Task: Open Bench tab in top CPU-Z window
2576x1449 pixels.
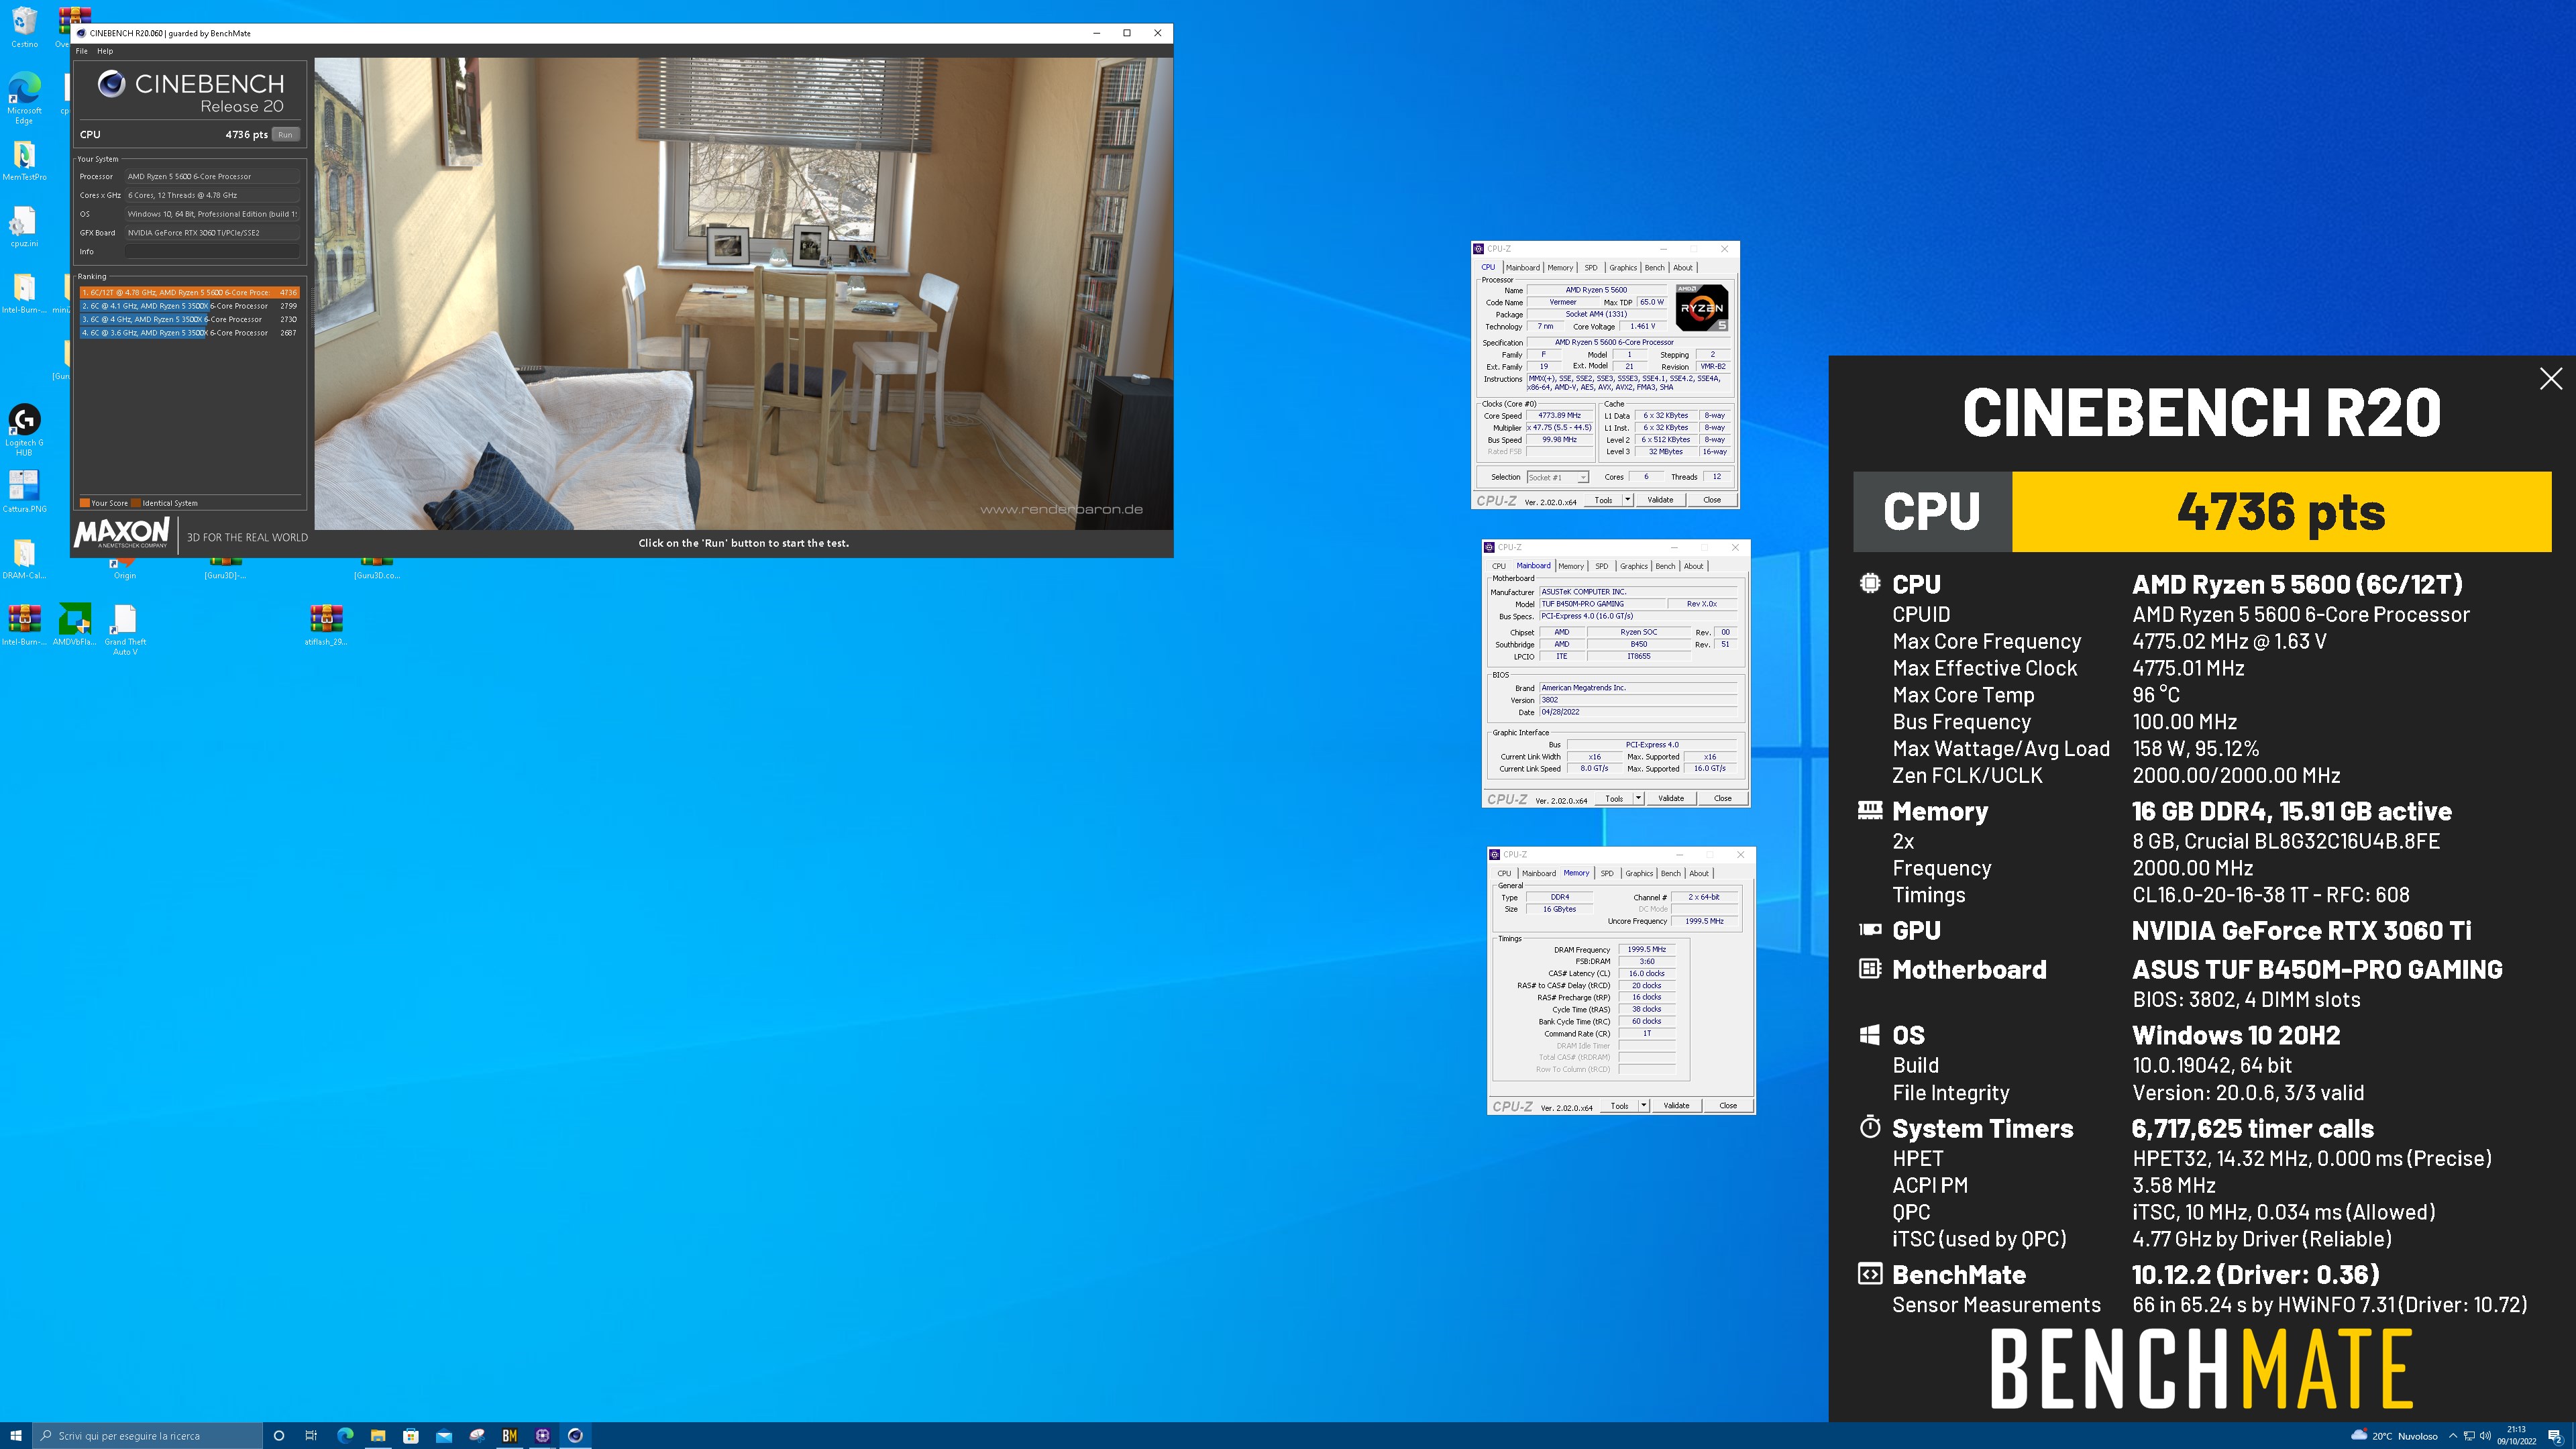Action: click(1655, 268)
